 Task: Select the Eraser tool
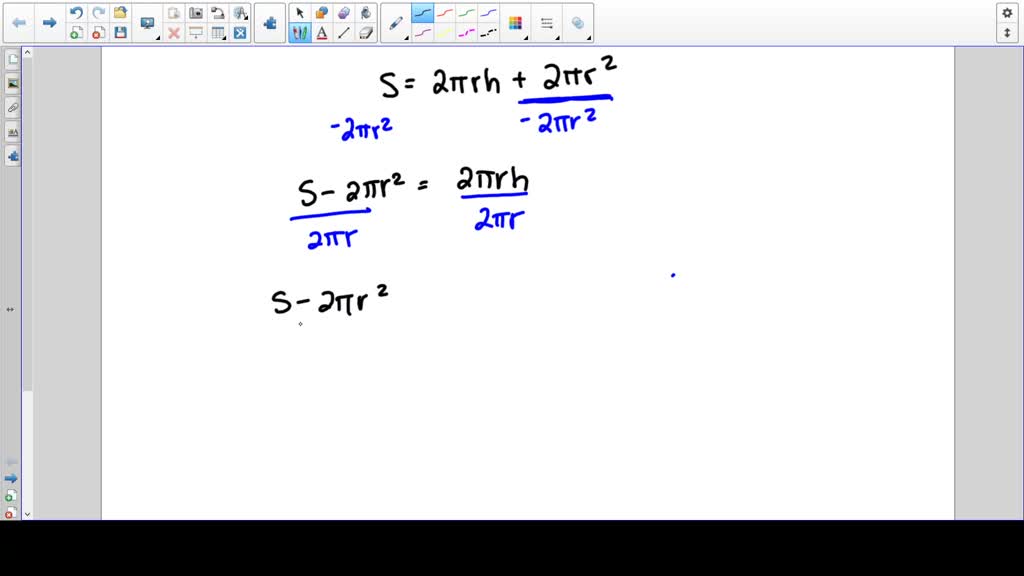(366, 32)
